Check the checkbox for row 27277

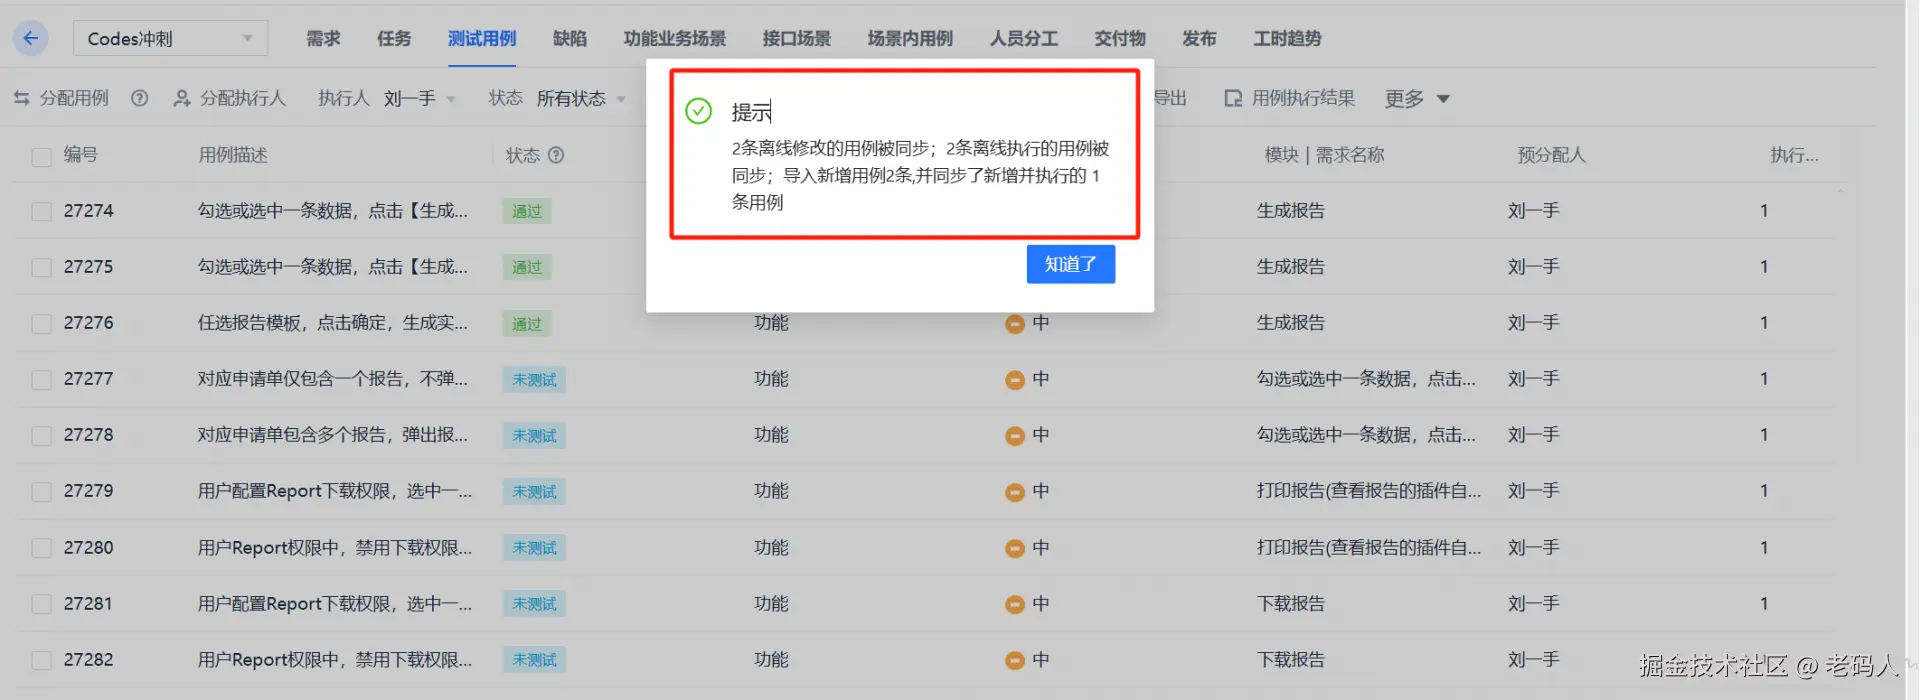pos(41,379)
